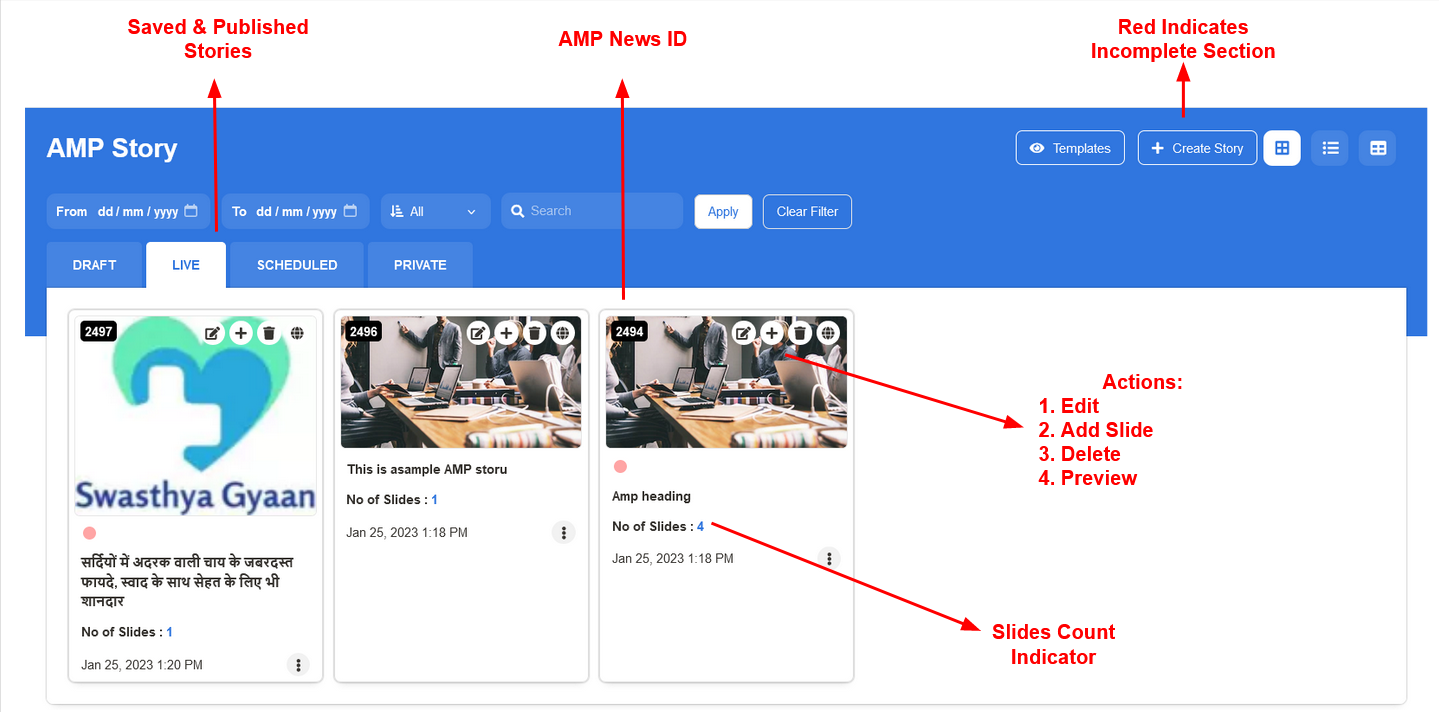Preview story 2497 with globe icon
Screen dimensions: 1439x712
tap(297, 333)
